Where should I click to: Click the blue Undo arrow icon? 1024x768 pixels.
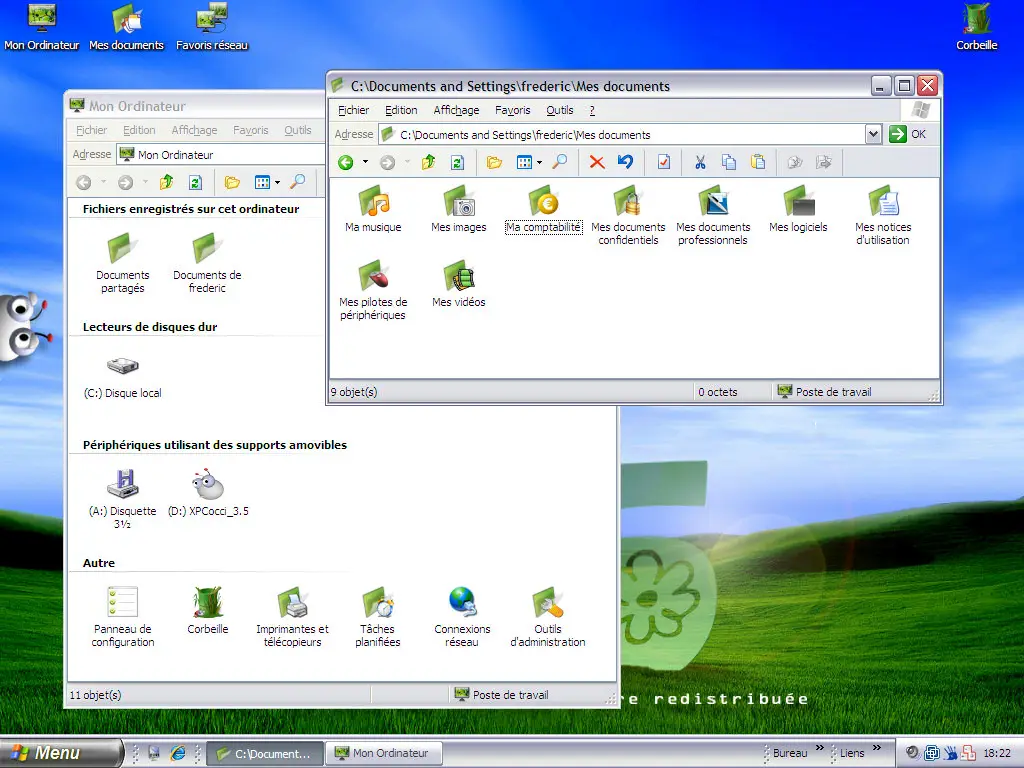626,162
